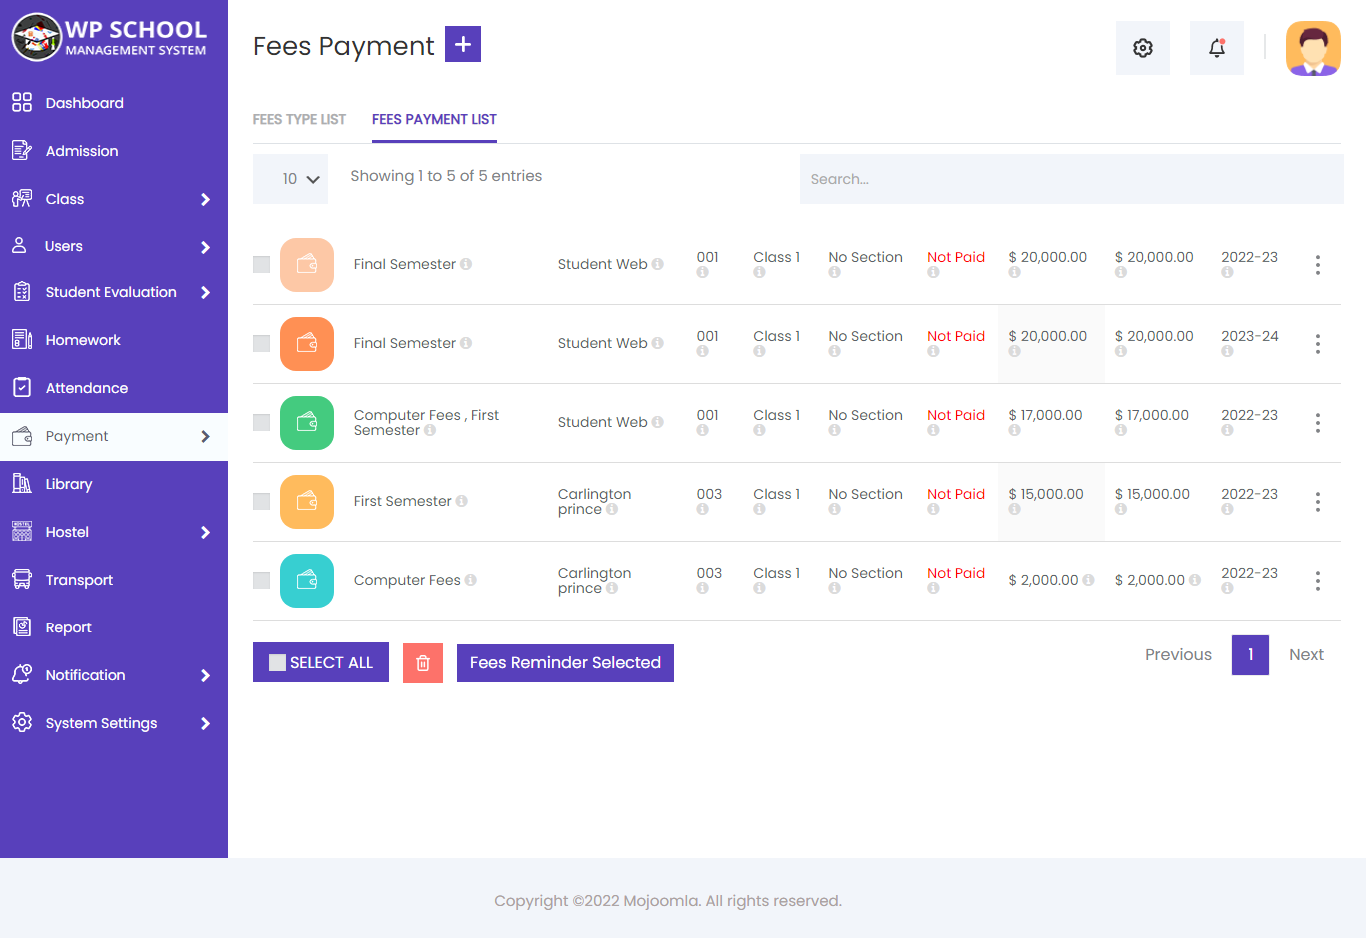Click the Fees Reminder Selected button

[565, 662]
